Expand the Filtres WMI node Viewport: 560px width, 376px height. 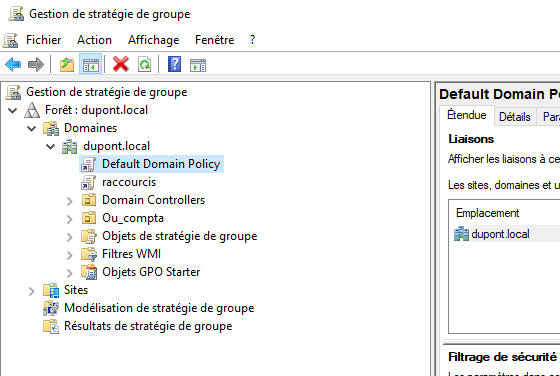point(70,255)
